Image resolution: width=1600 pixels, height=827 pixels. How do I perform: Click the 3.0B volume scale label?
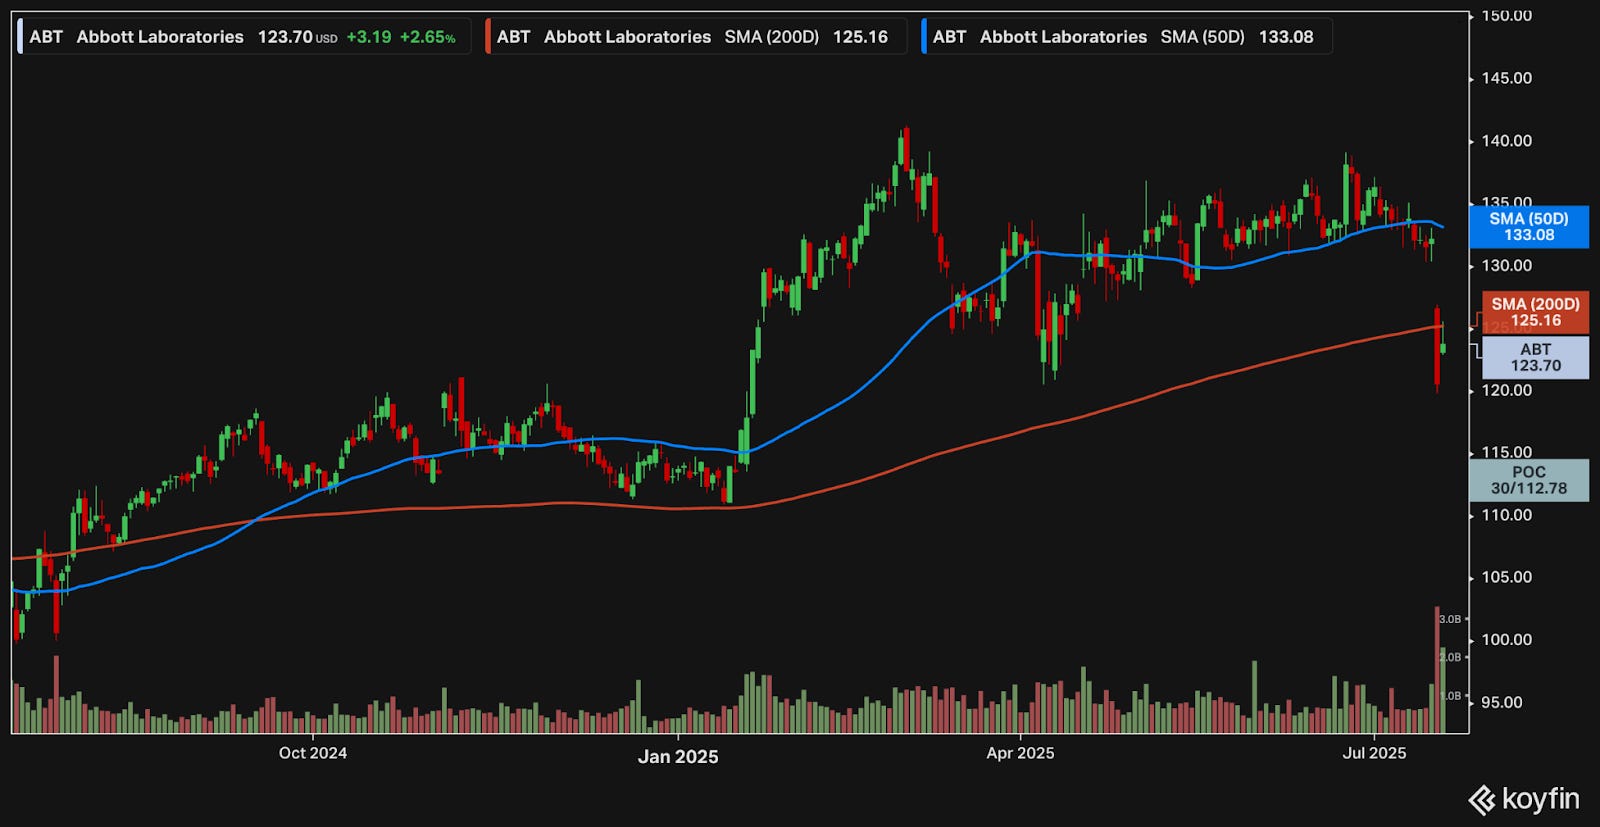(x=1450, y=620)
